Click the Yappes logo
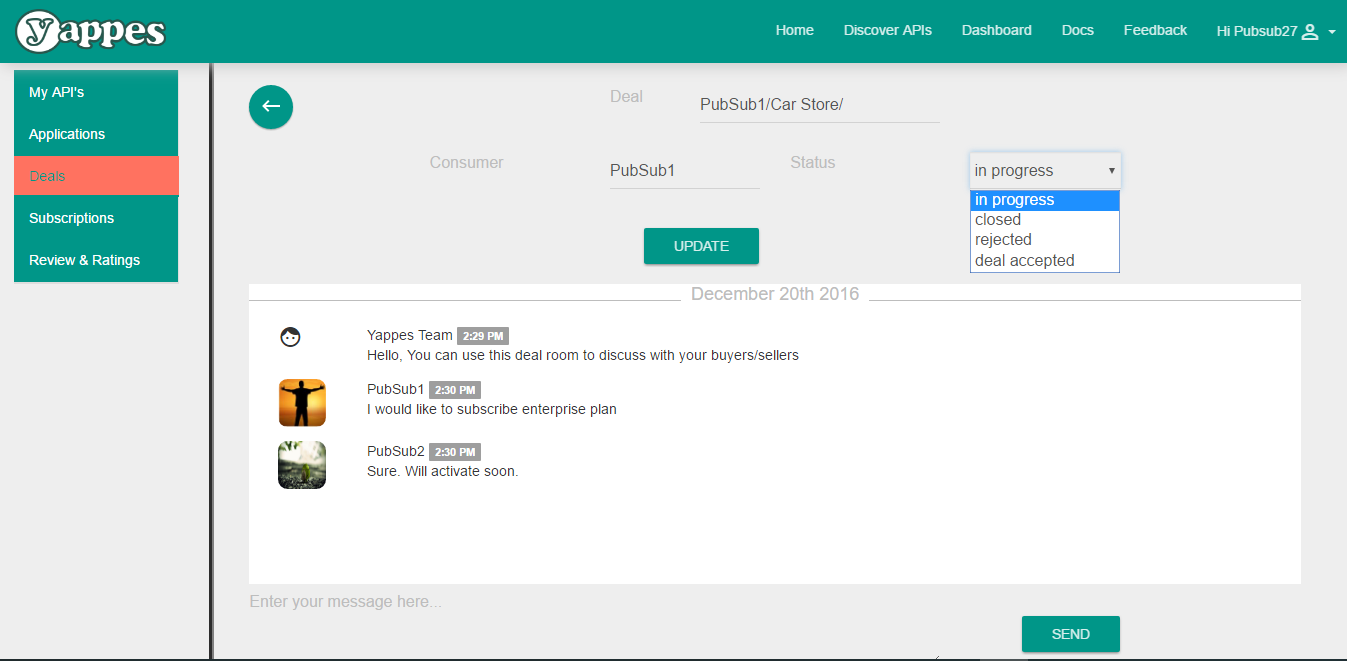This screenshot has width=1347, height=661. (91, 31)
